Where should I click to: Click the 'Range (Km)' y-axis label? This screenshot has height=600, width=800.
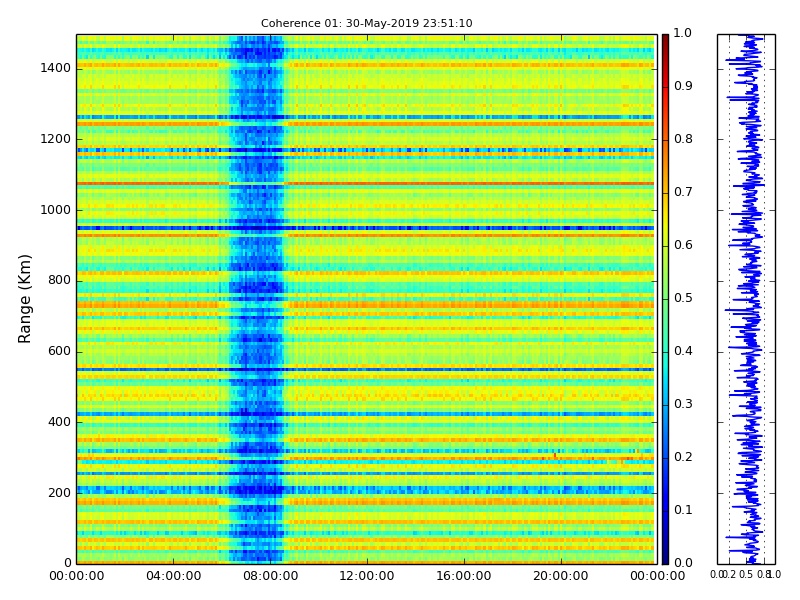tap(24, 299)
